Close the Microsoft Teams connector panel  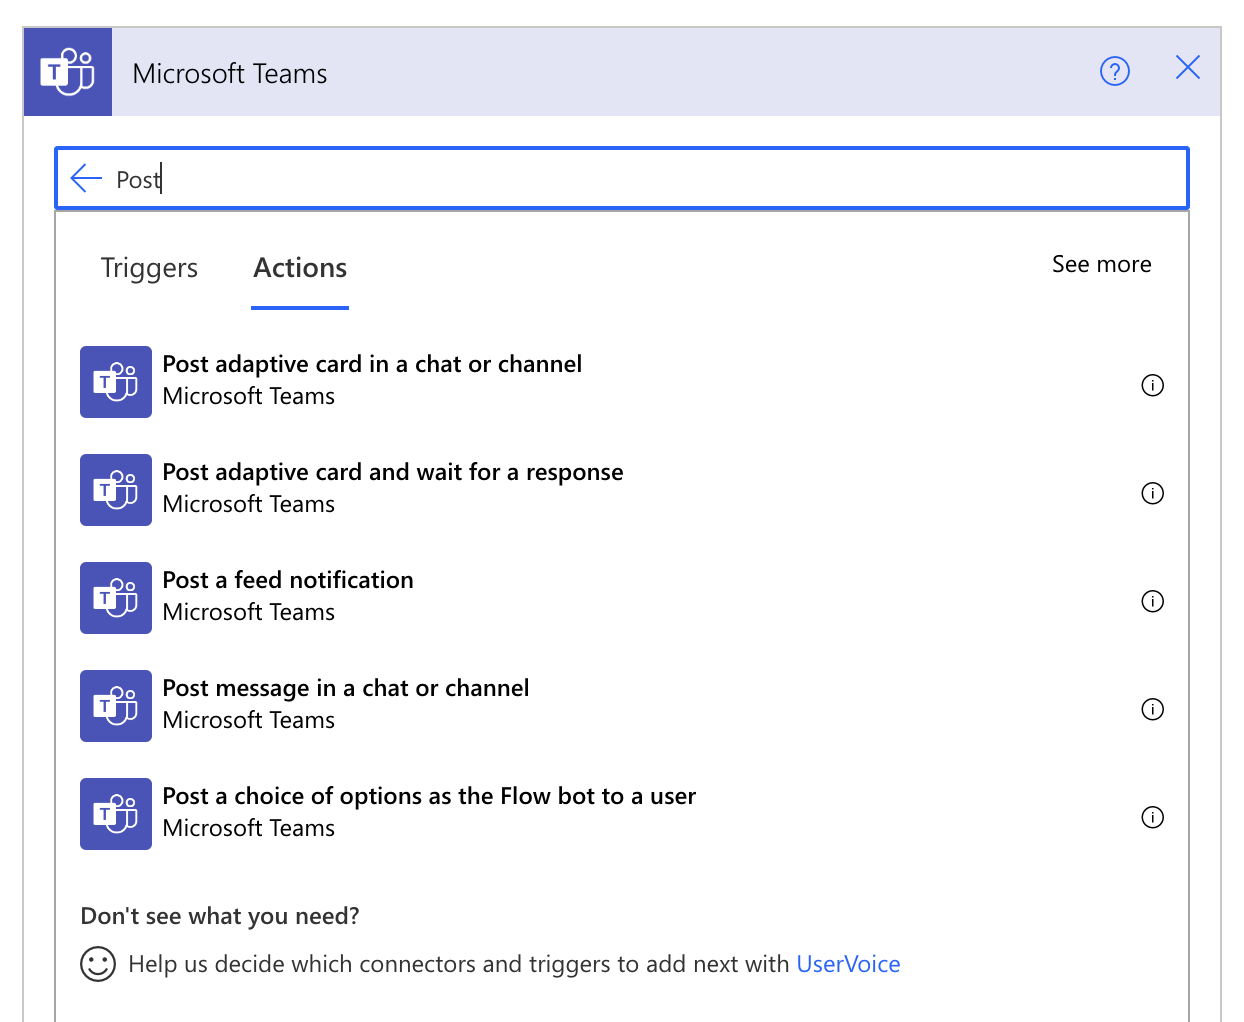coord(1187,68)
